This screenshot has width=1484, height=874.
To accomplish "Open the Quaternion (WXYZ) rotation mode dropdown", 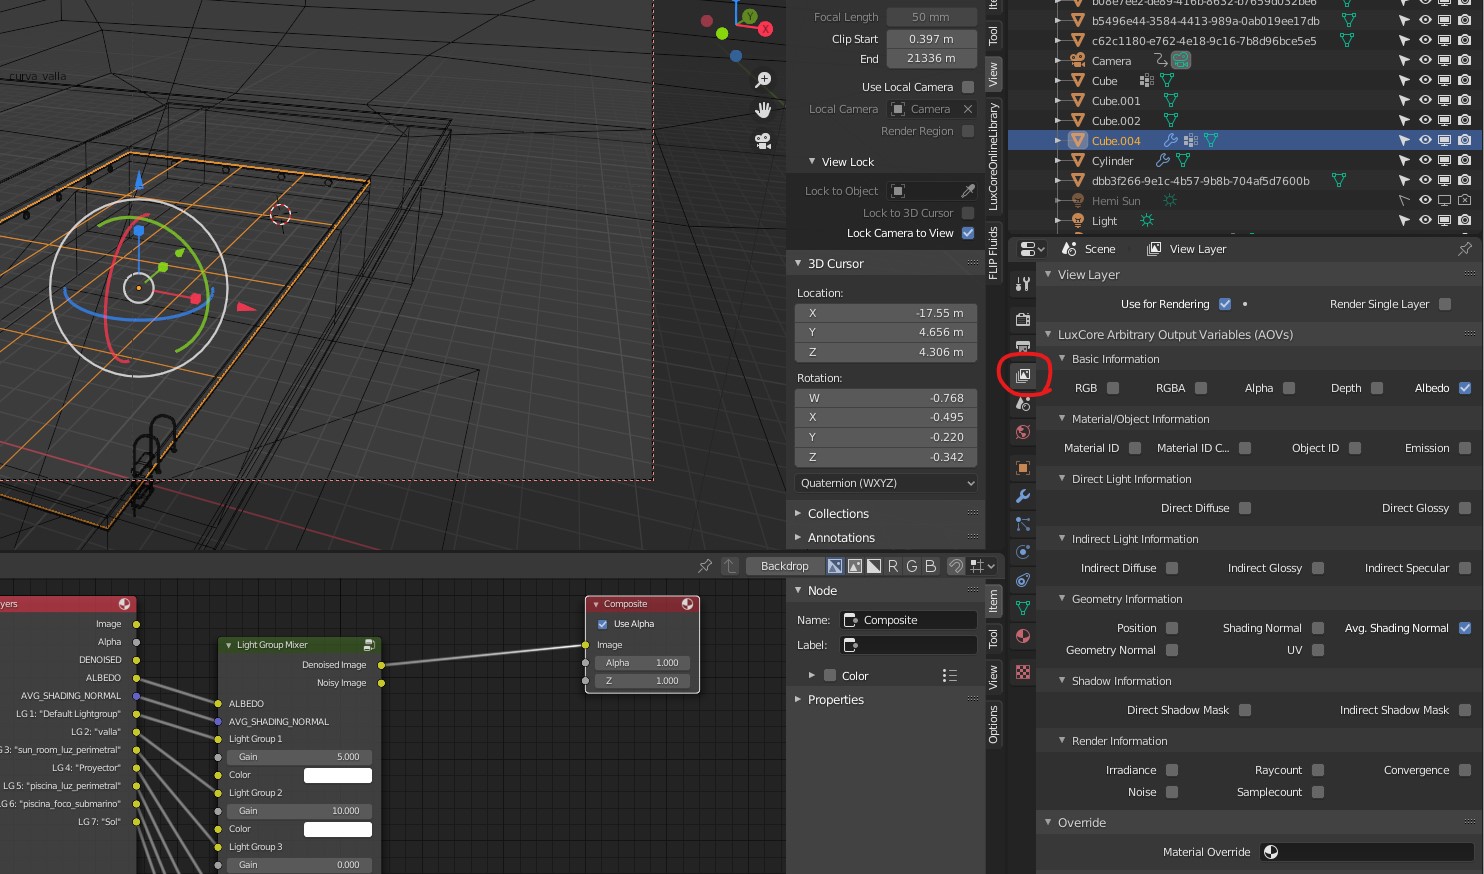I will (886, 483).
